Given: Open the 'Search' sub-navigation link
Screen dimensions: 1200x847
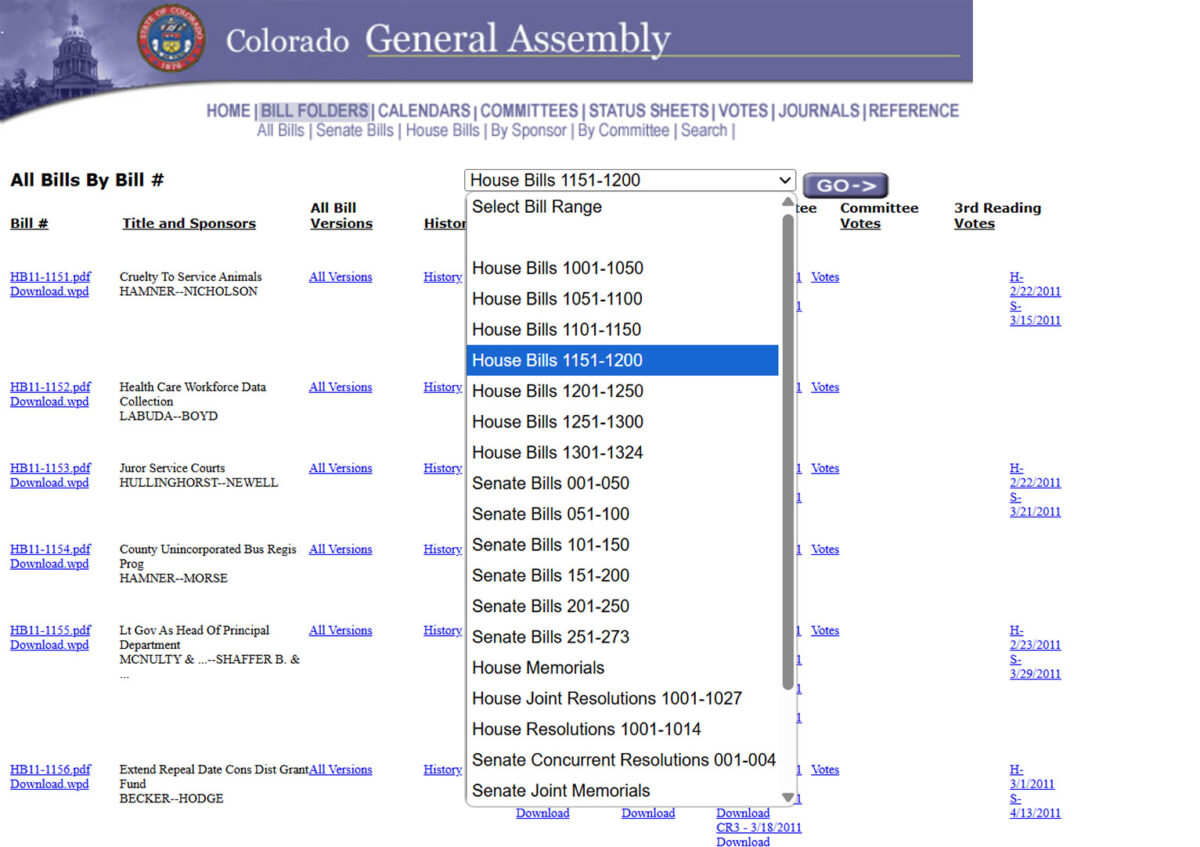Looking at the screenshot, I should point(704,131).
